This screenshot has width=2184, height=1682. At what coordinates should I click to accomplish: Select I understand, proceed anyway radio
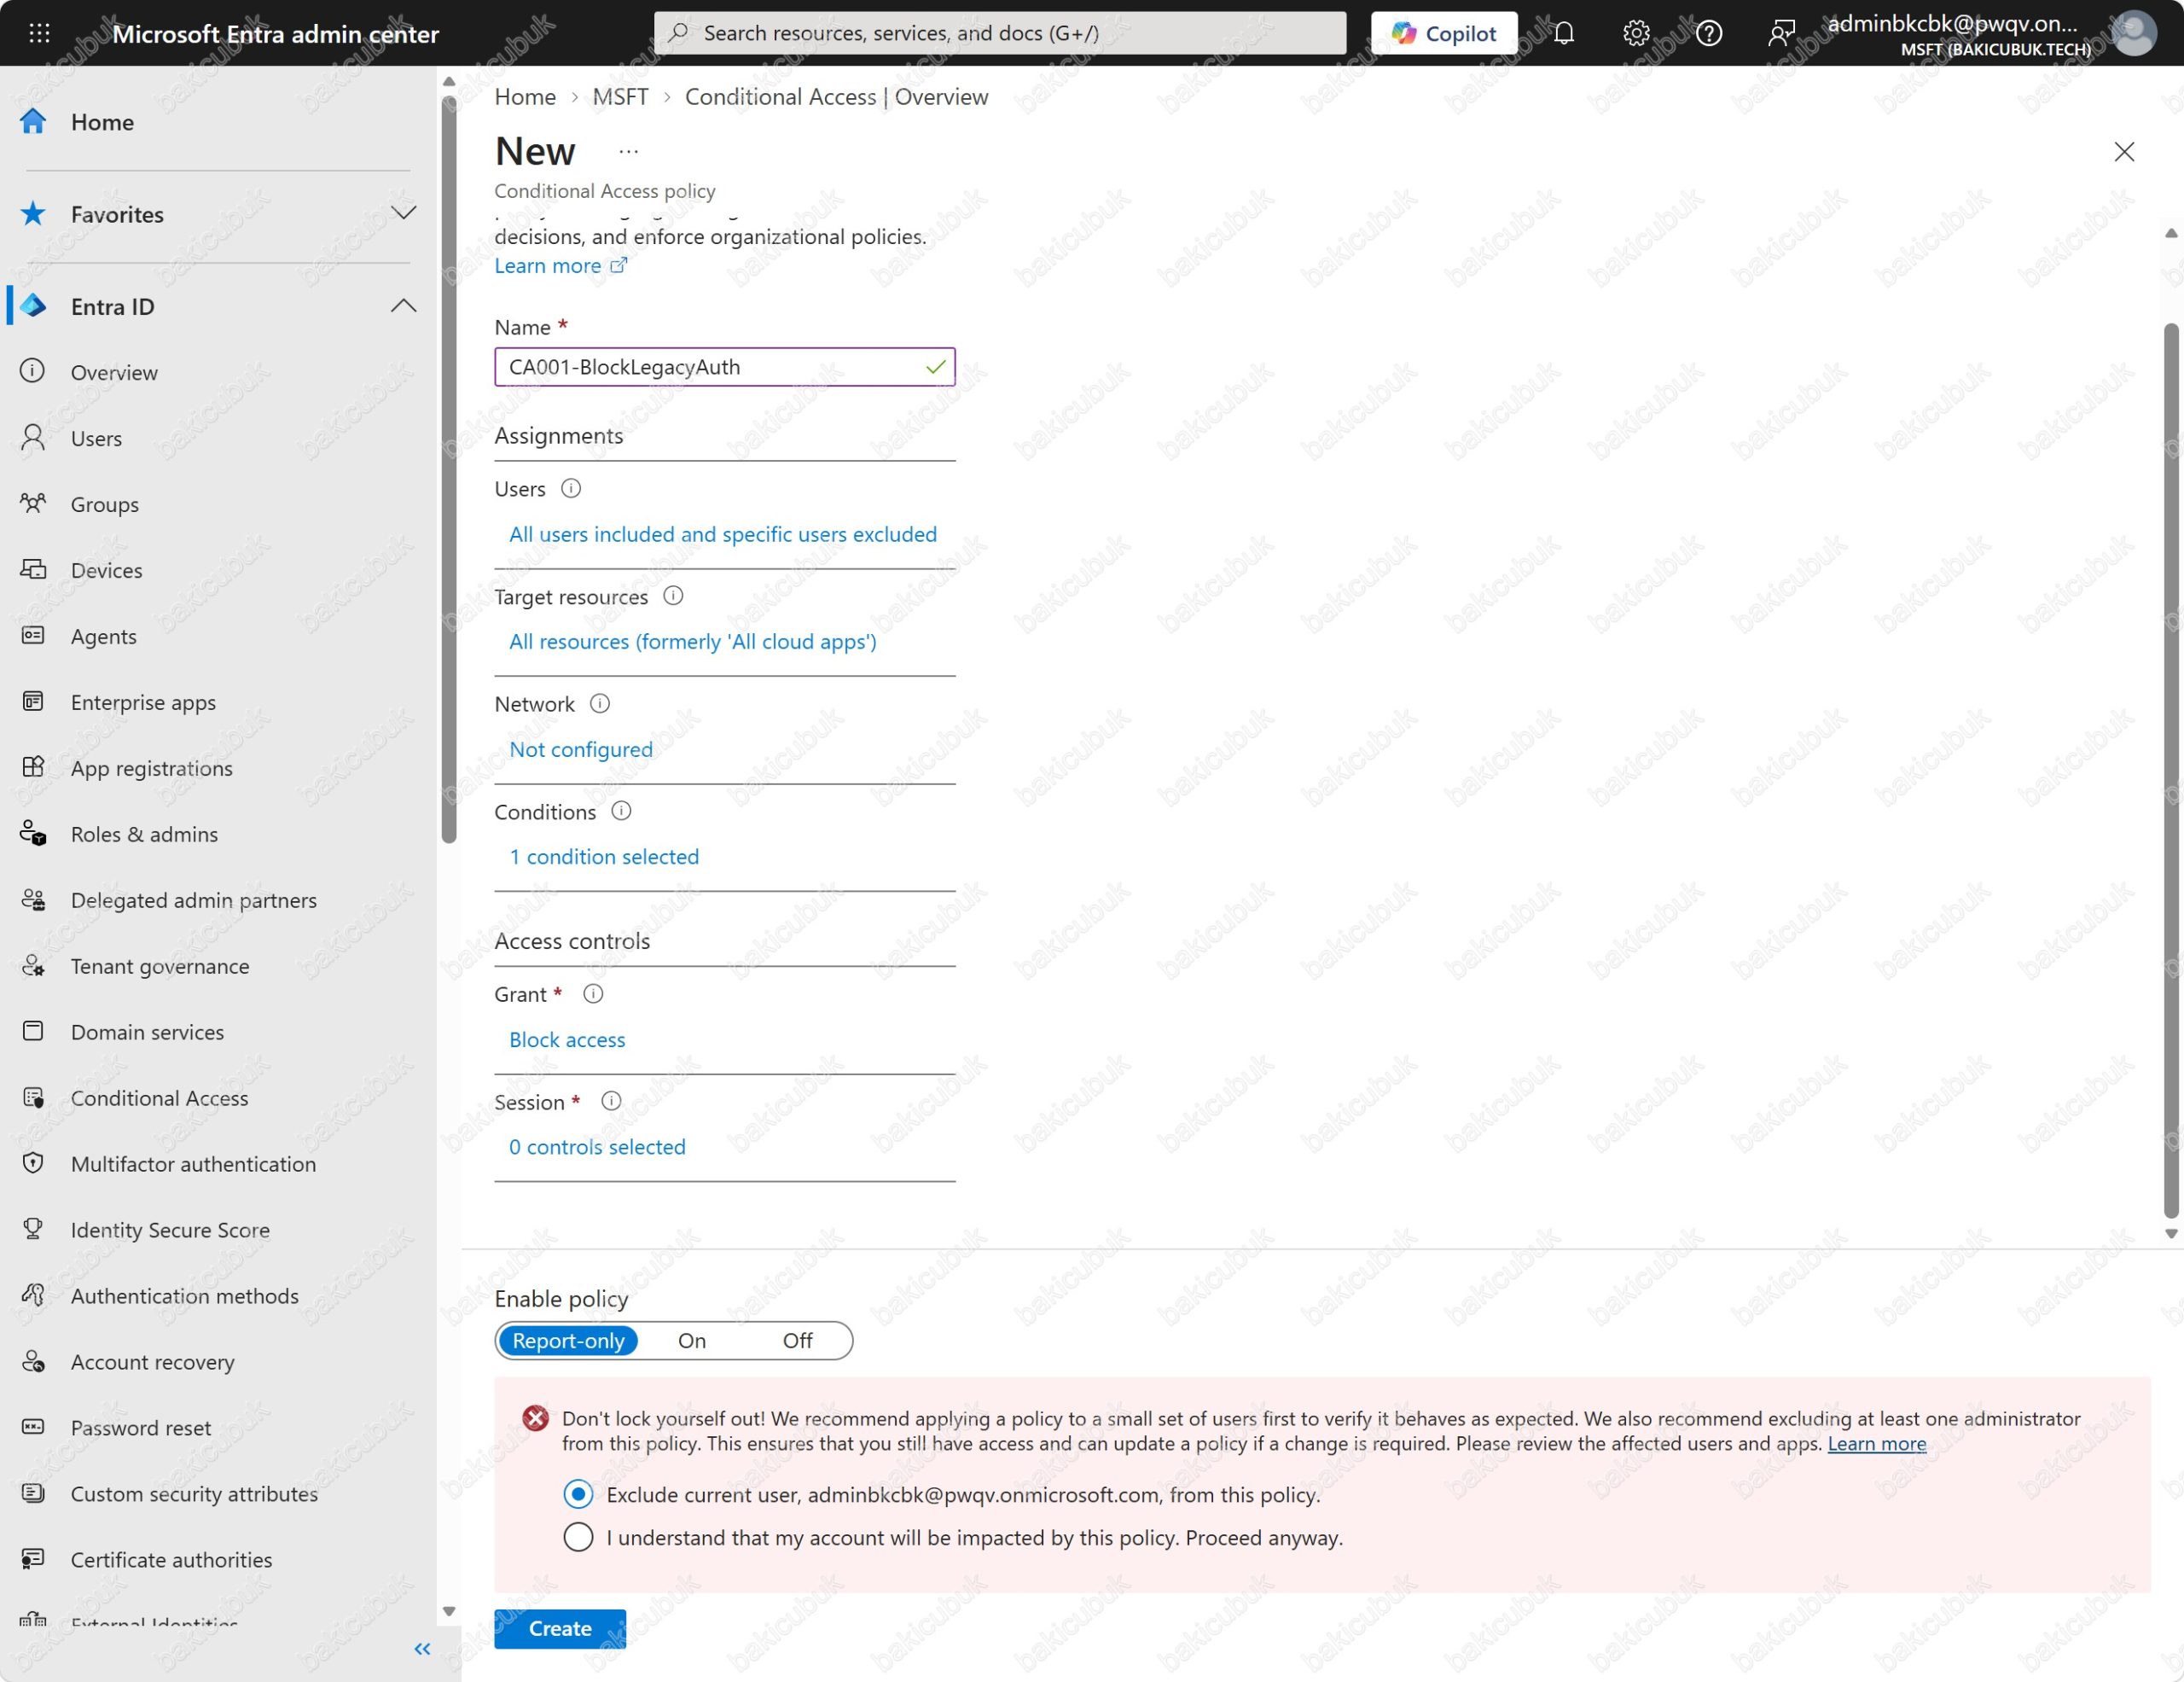coord(578,1537)
